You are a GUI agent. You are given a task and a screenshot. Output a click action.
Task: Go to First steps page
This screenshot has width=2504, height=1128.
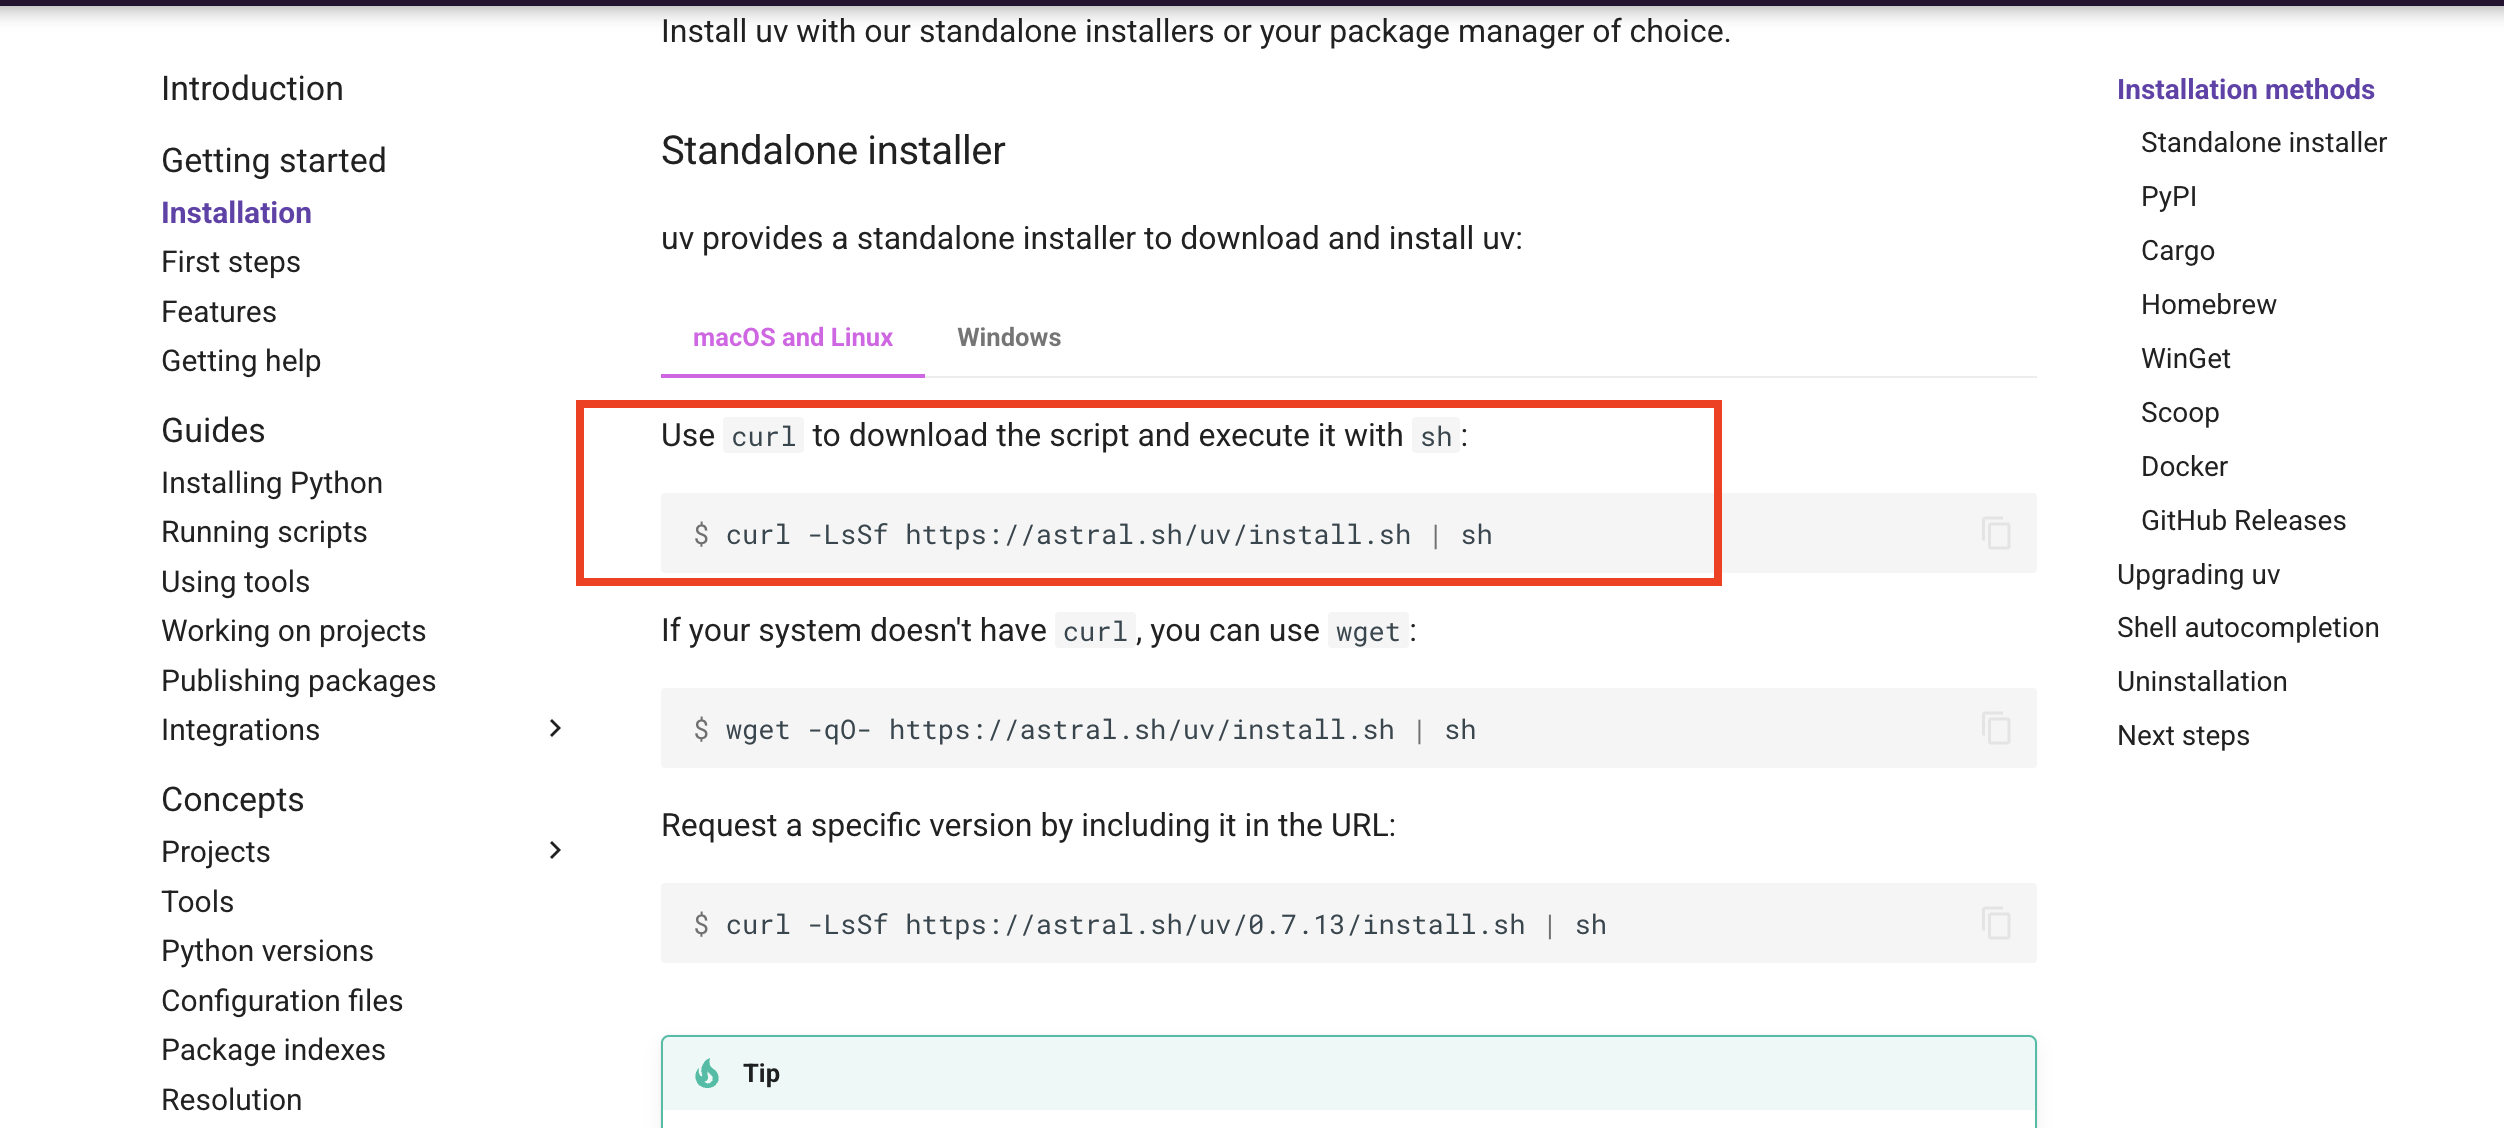231,262
